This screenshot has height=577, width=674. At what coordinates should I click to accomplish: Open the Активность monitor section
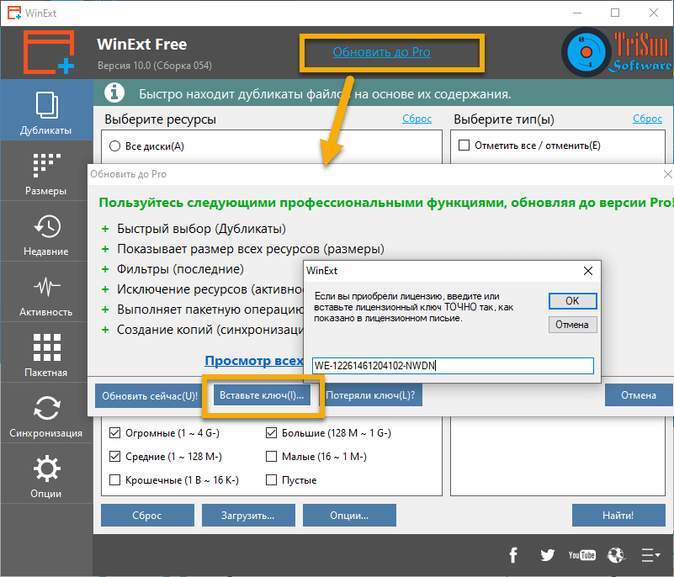pos(46,295)
